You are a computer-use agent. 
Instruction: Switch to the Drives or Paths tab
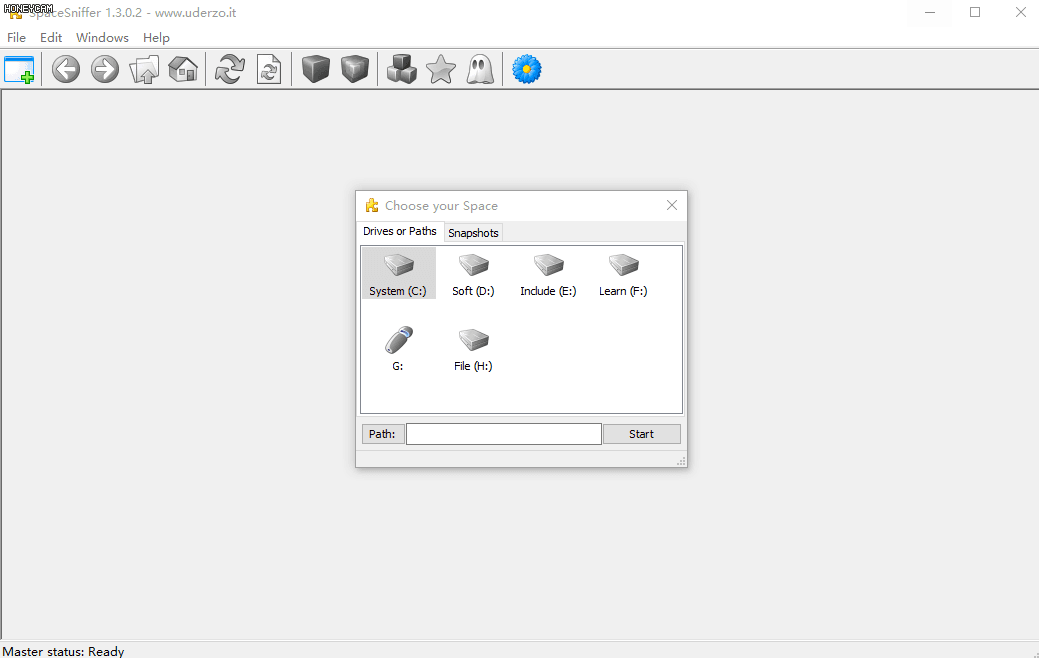400,231
